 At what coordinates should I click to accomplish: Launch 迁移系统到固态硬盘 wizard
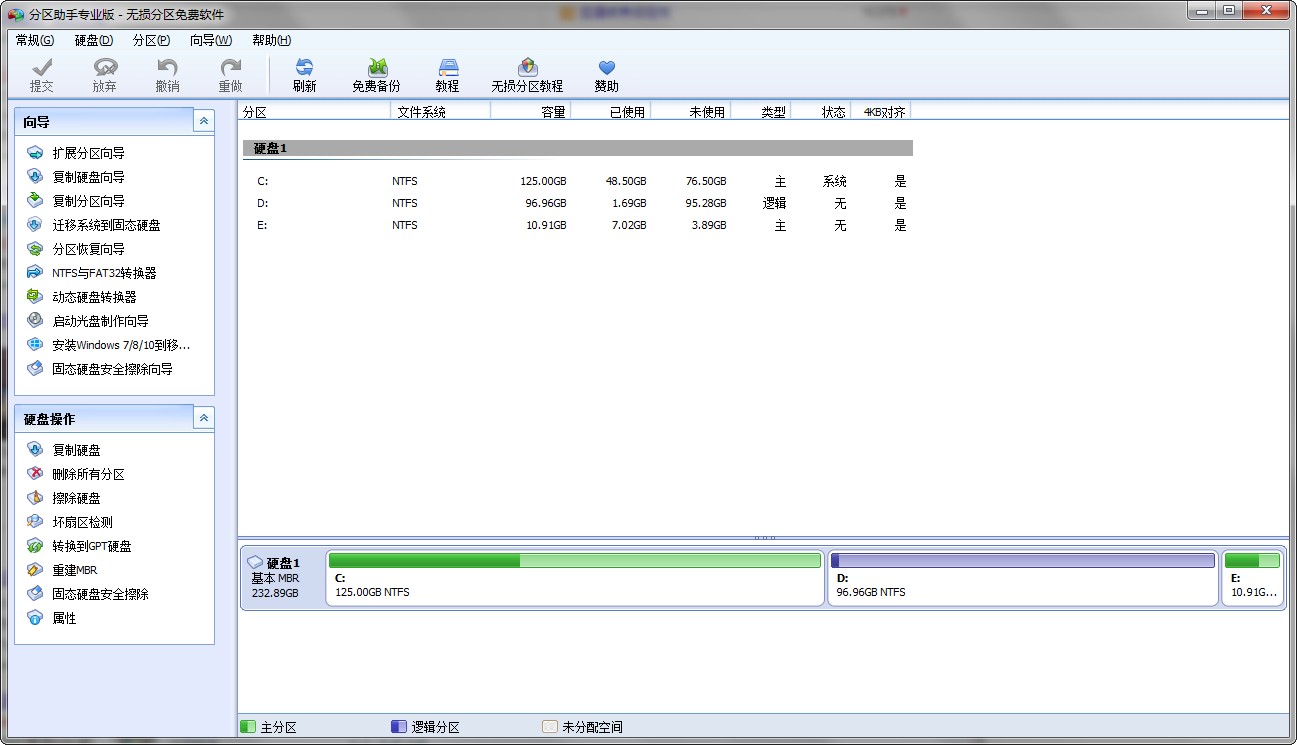106,225
